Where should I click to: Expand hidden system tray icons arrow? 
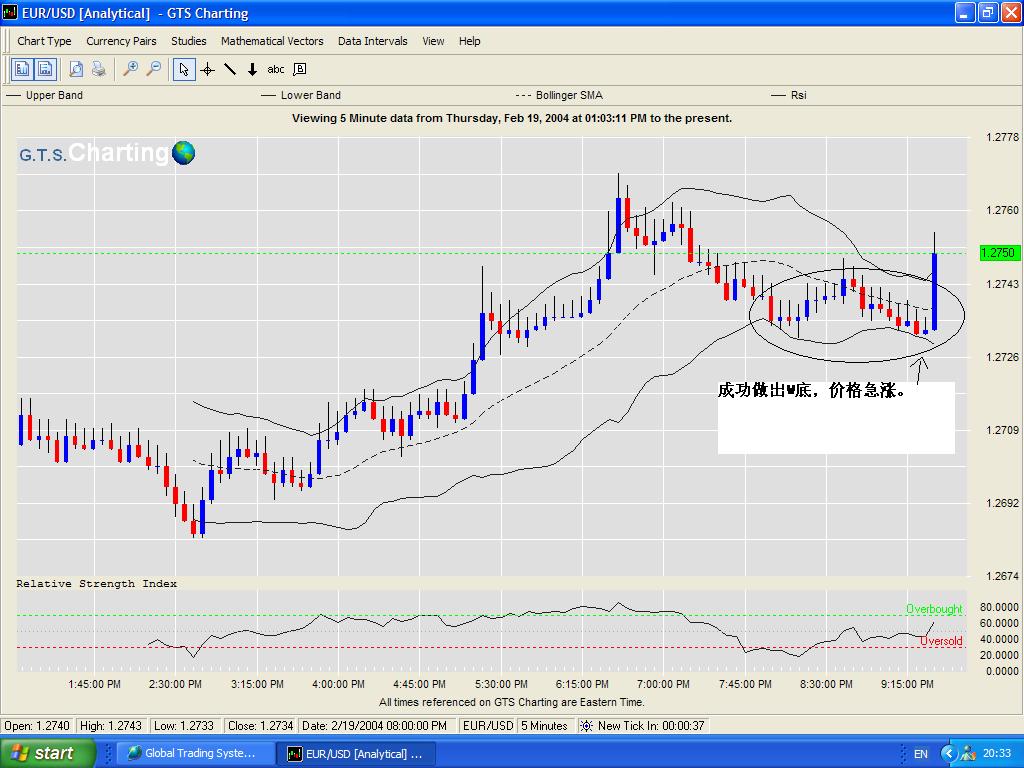949,754
